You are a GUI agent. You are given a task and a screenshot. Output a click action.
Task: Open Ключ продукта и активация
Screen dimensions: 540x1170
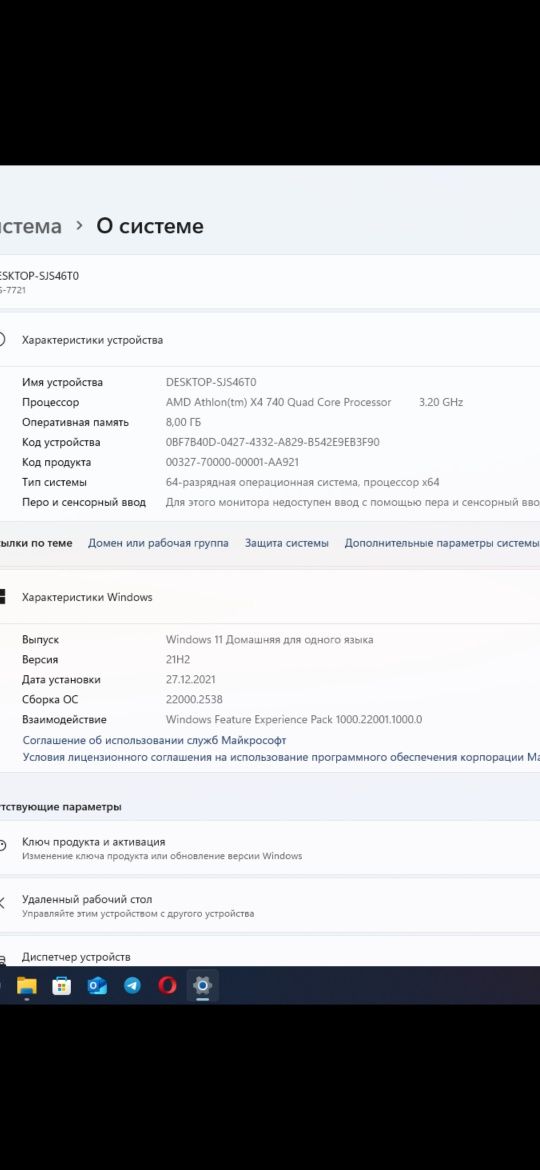point(270,848)
